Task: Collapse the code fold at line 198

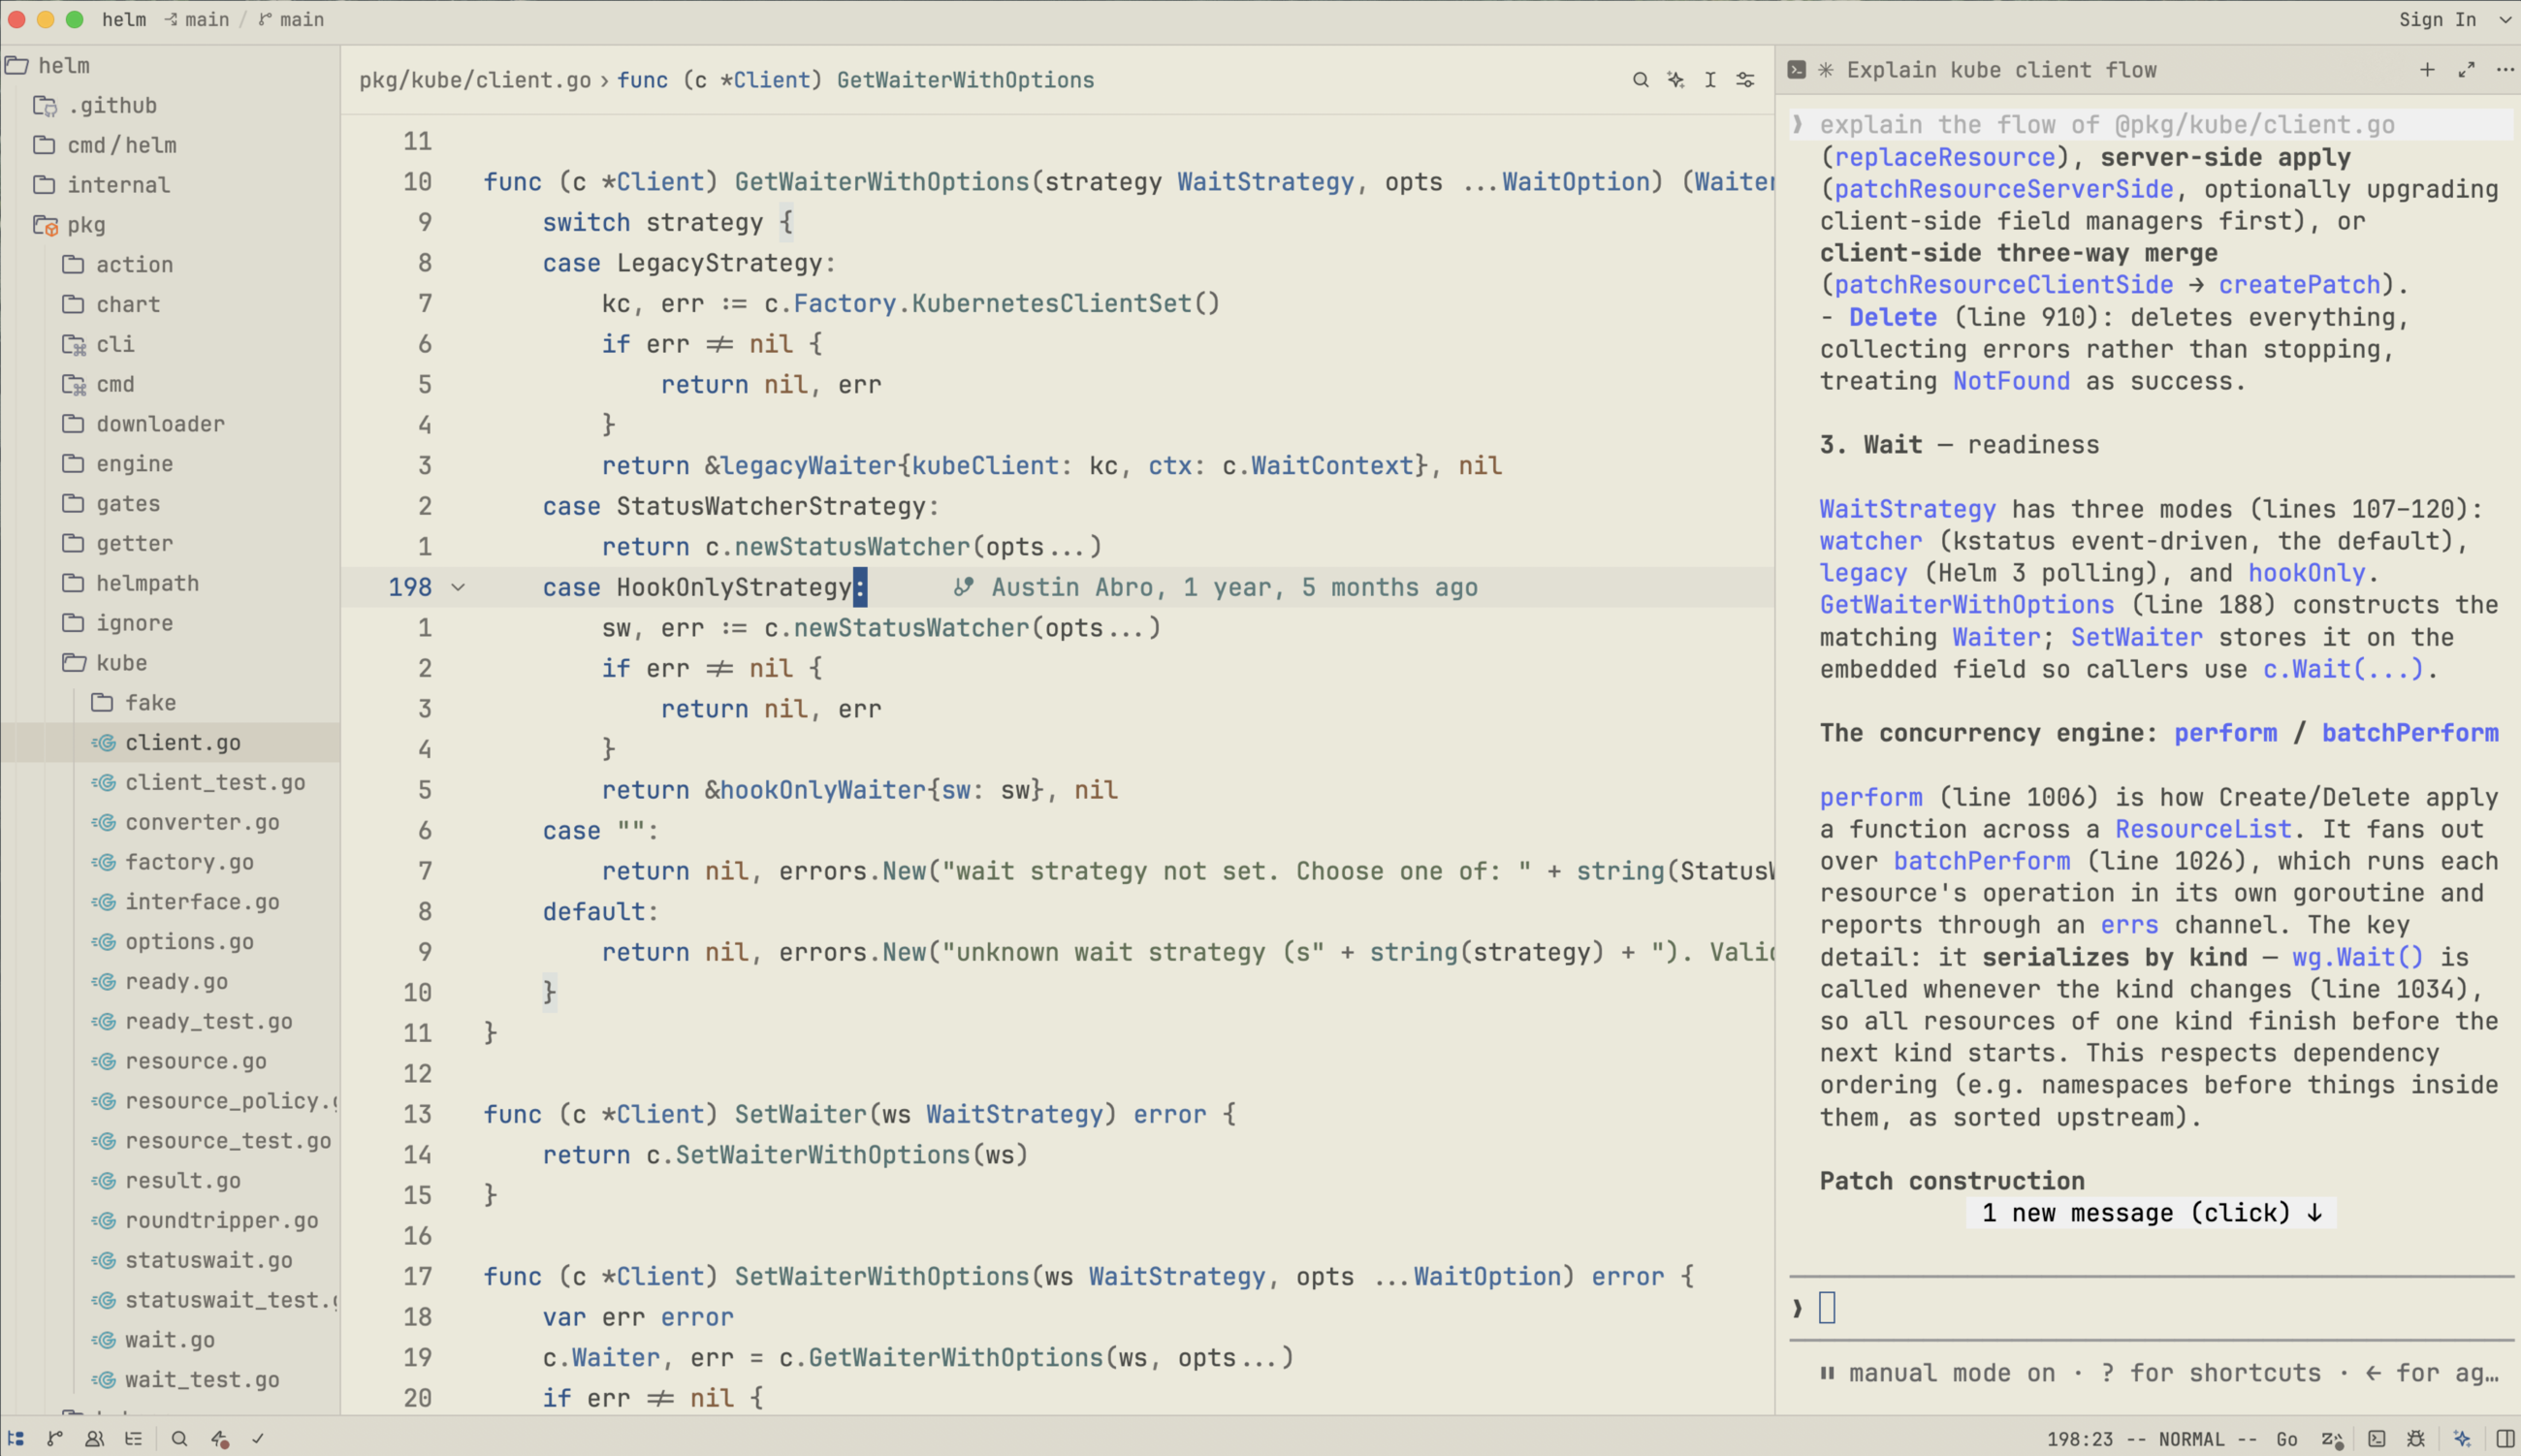Action: pyautogui.click(x=458, y=588)
